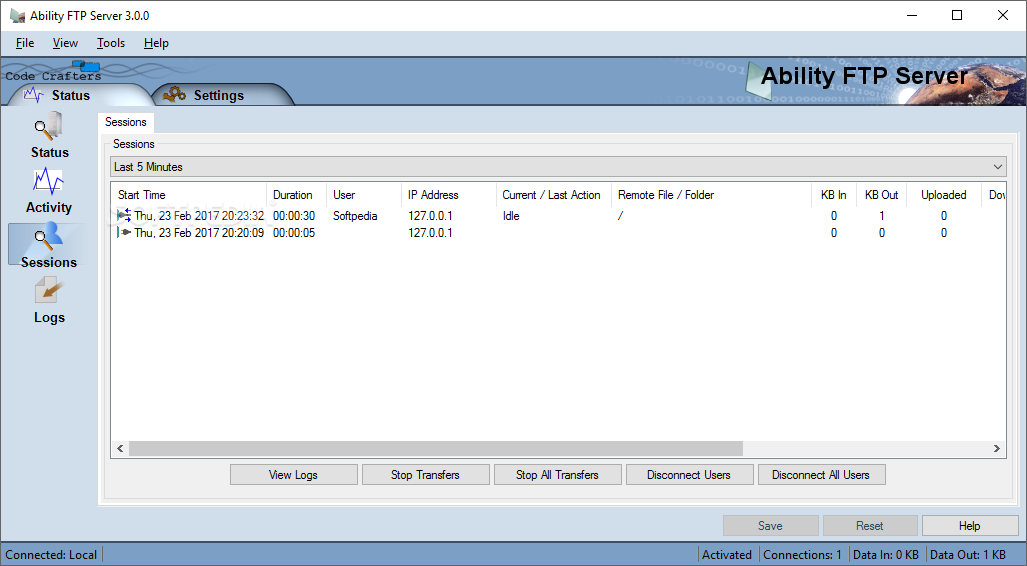This screenshot has height=566, width=1027.
Task: Sort by KB Out column header
Action: [x=882, y=195]
